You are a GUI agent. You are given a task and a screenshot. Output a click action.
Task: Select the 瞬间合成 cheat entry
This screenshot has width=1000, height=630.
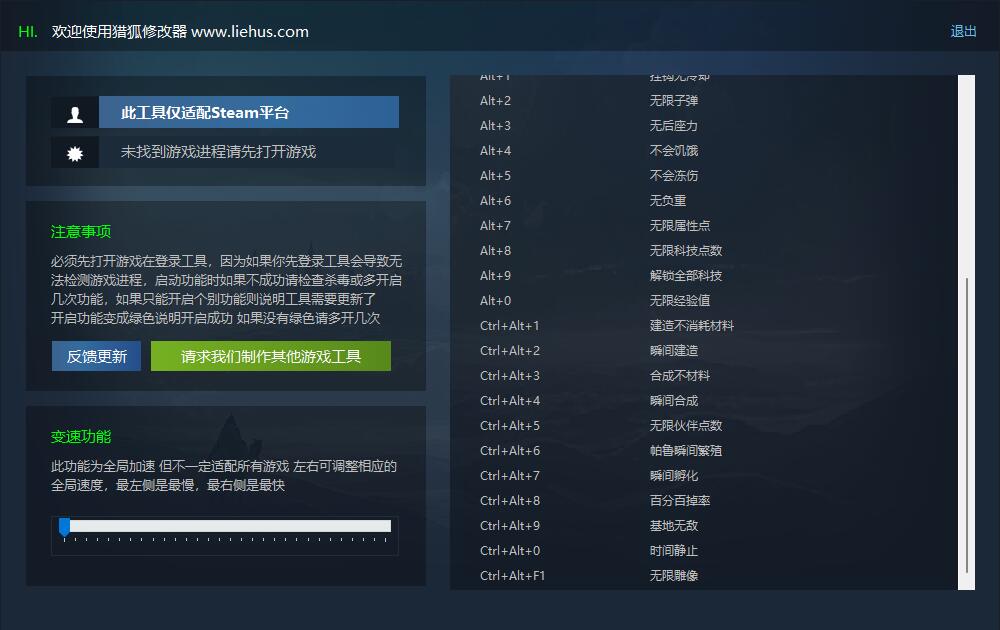(673, 400)
